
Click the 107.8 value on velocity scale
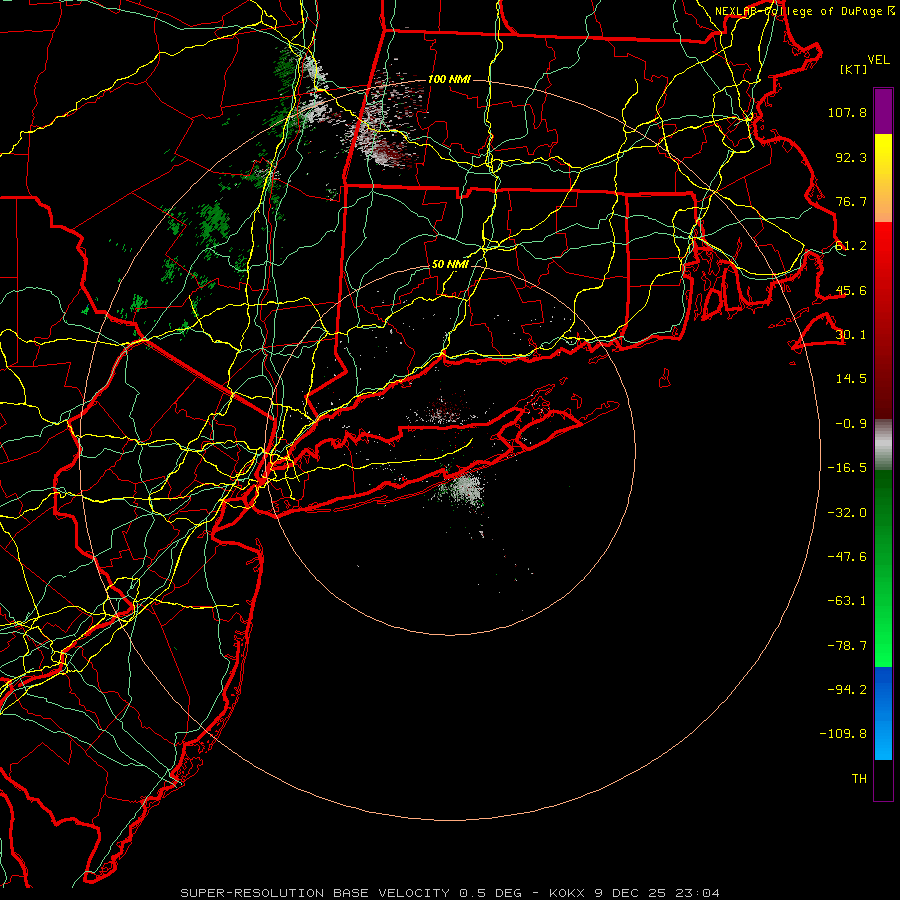[x=847, y=112]
